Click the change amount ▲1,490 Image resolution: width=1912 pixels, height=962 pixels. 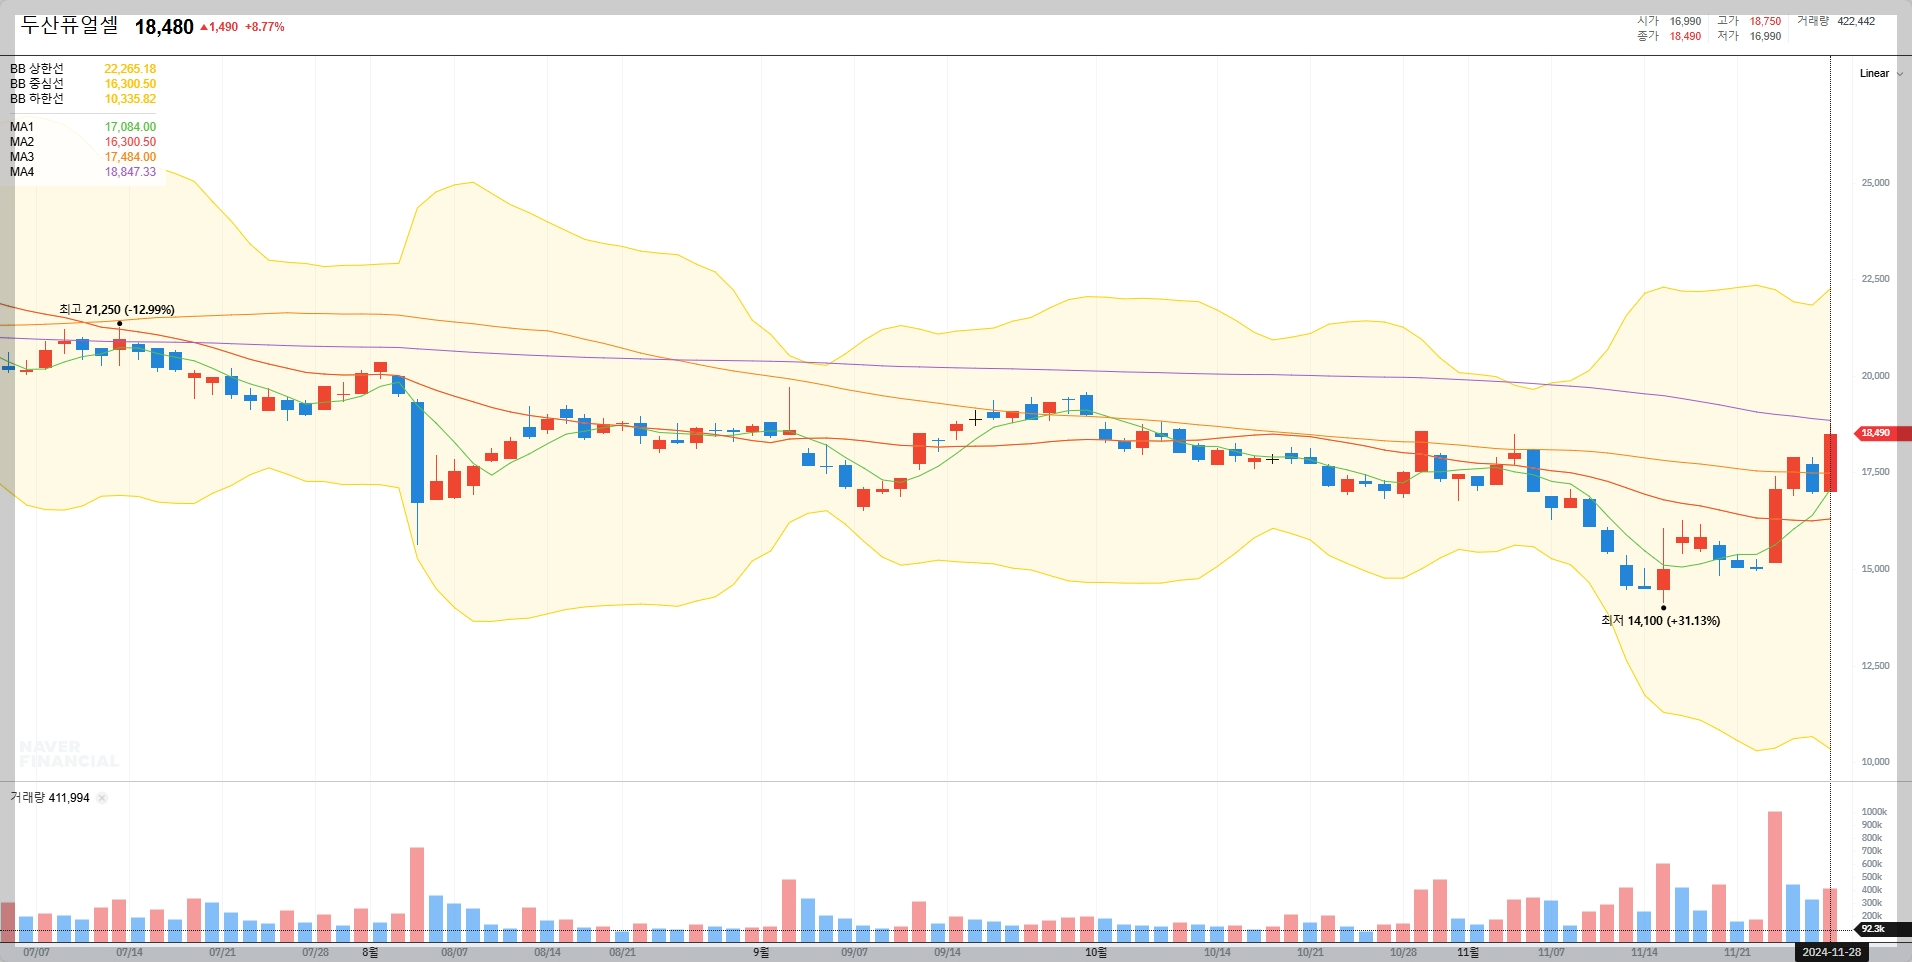point(219,27)
